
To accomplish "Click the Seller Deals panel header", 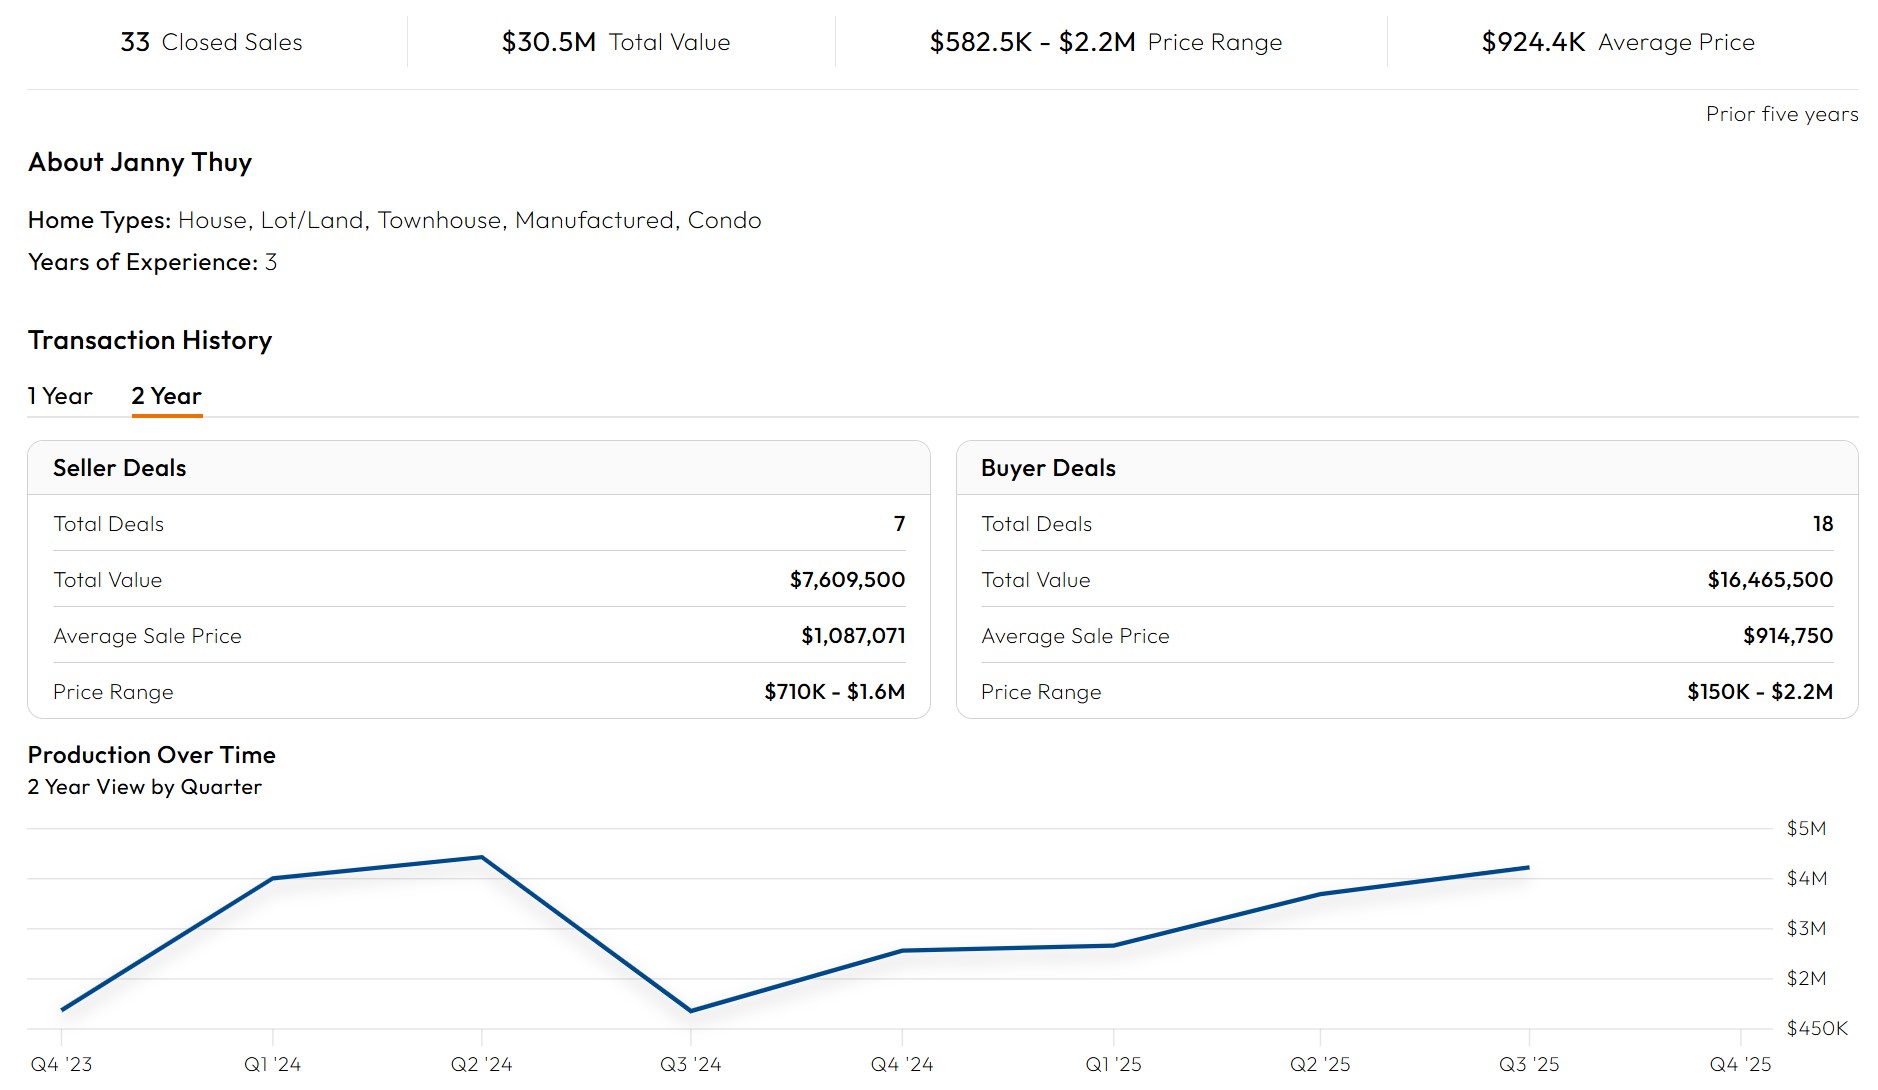I will (x=119, y=468).
